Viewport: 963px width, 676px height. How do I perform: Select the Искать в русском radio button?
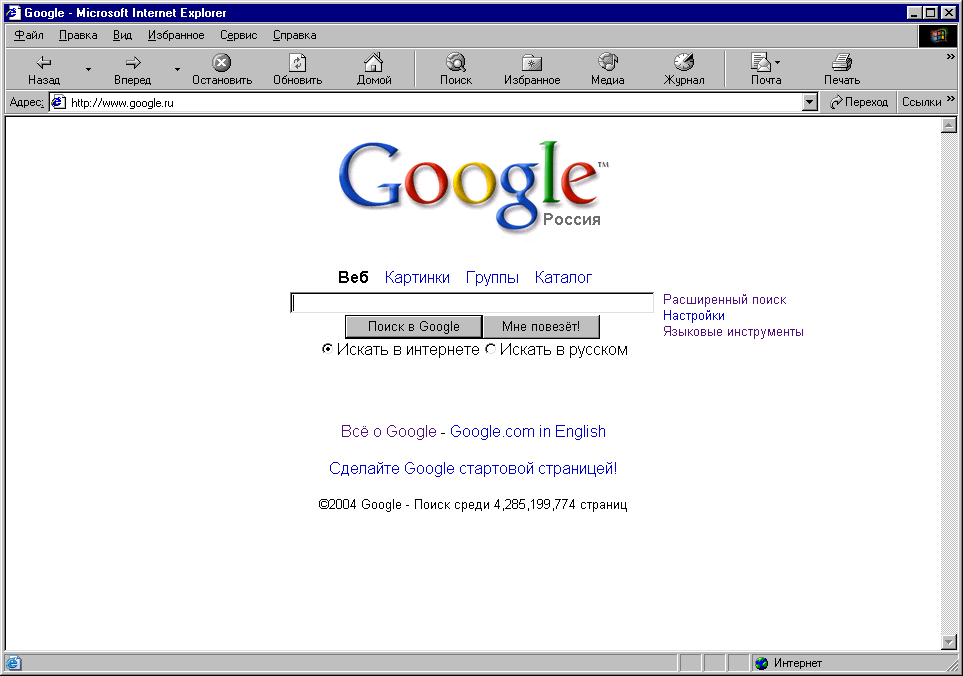[x=490, y=349]
